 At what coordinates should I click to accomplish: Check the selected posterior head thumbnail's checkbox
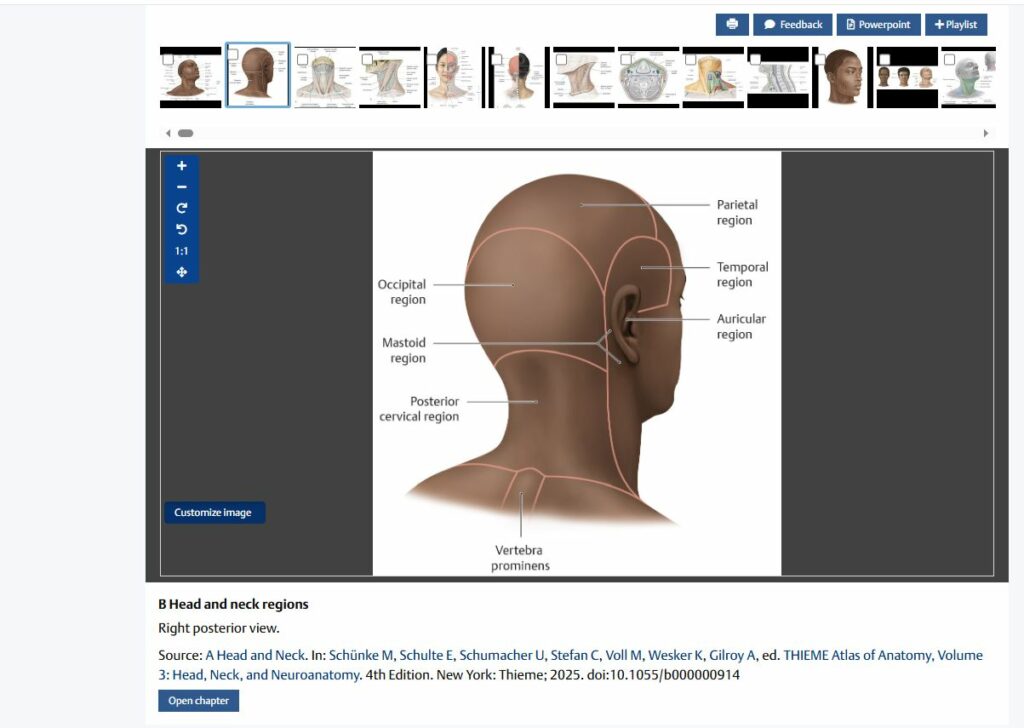point(234,56)
